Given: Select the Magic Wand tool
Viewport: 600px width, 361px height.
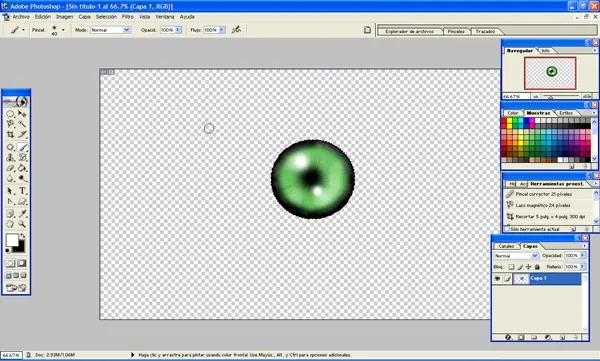Looking at the screenshot, I should pyautogui.click(x=22, y=124).
